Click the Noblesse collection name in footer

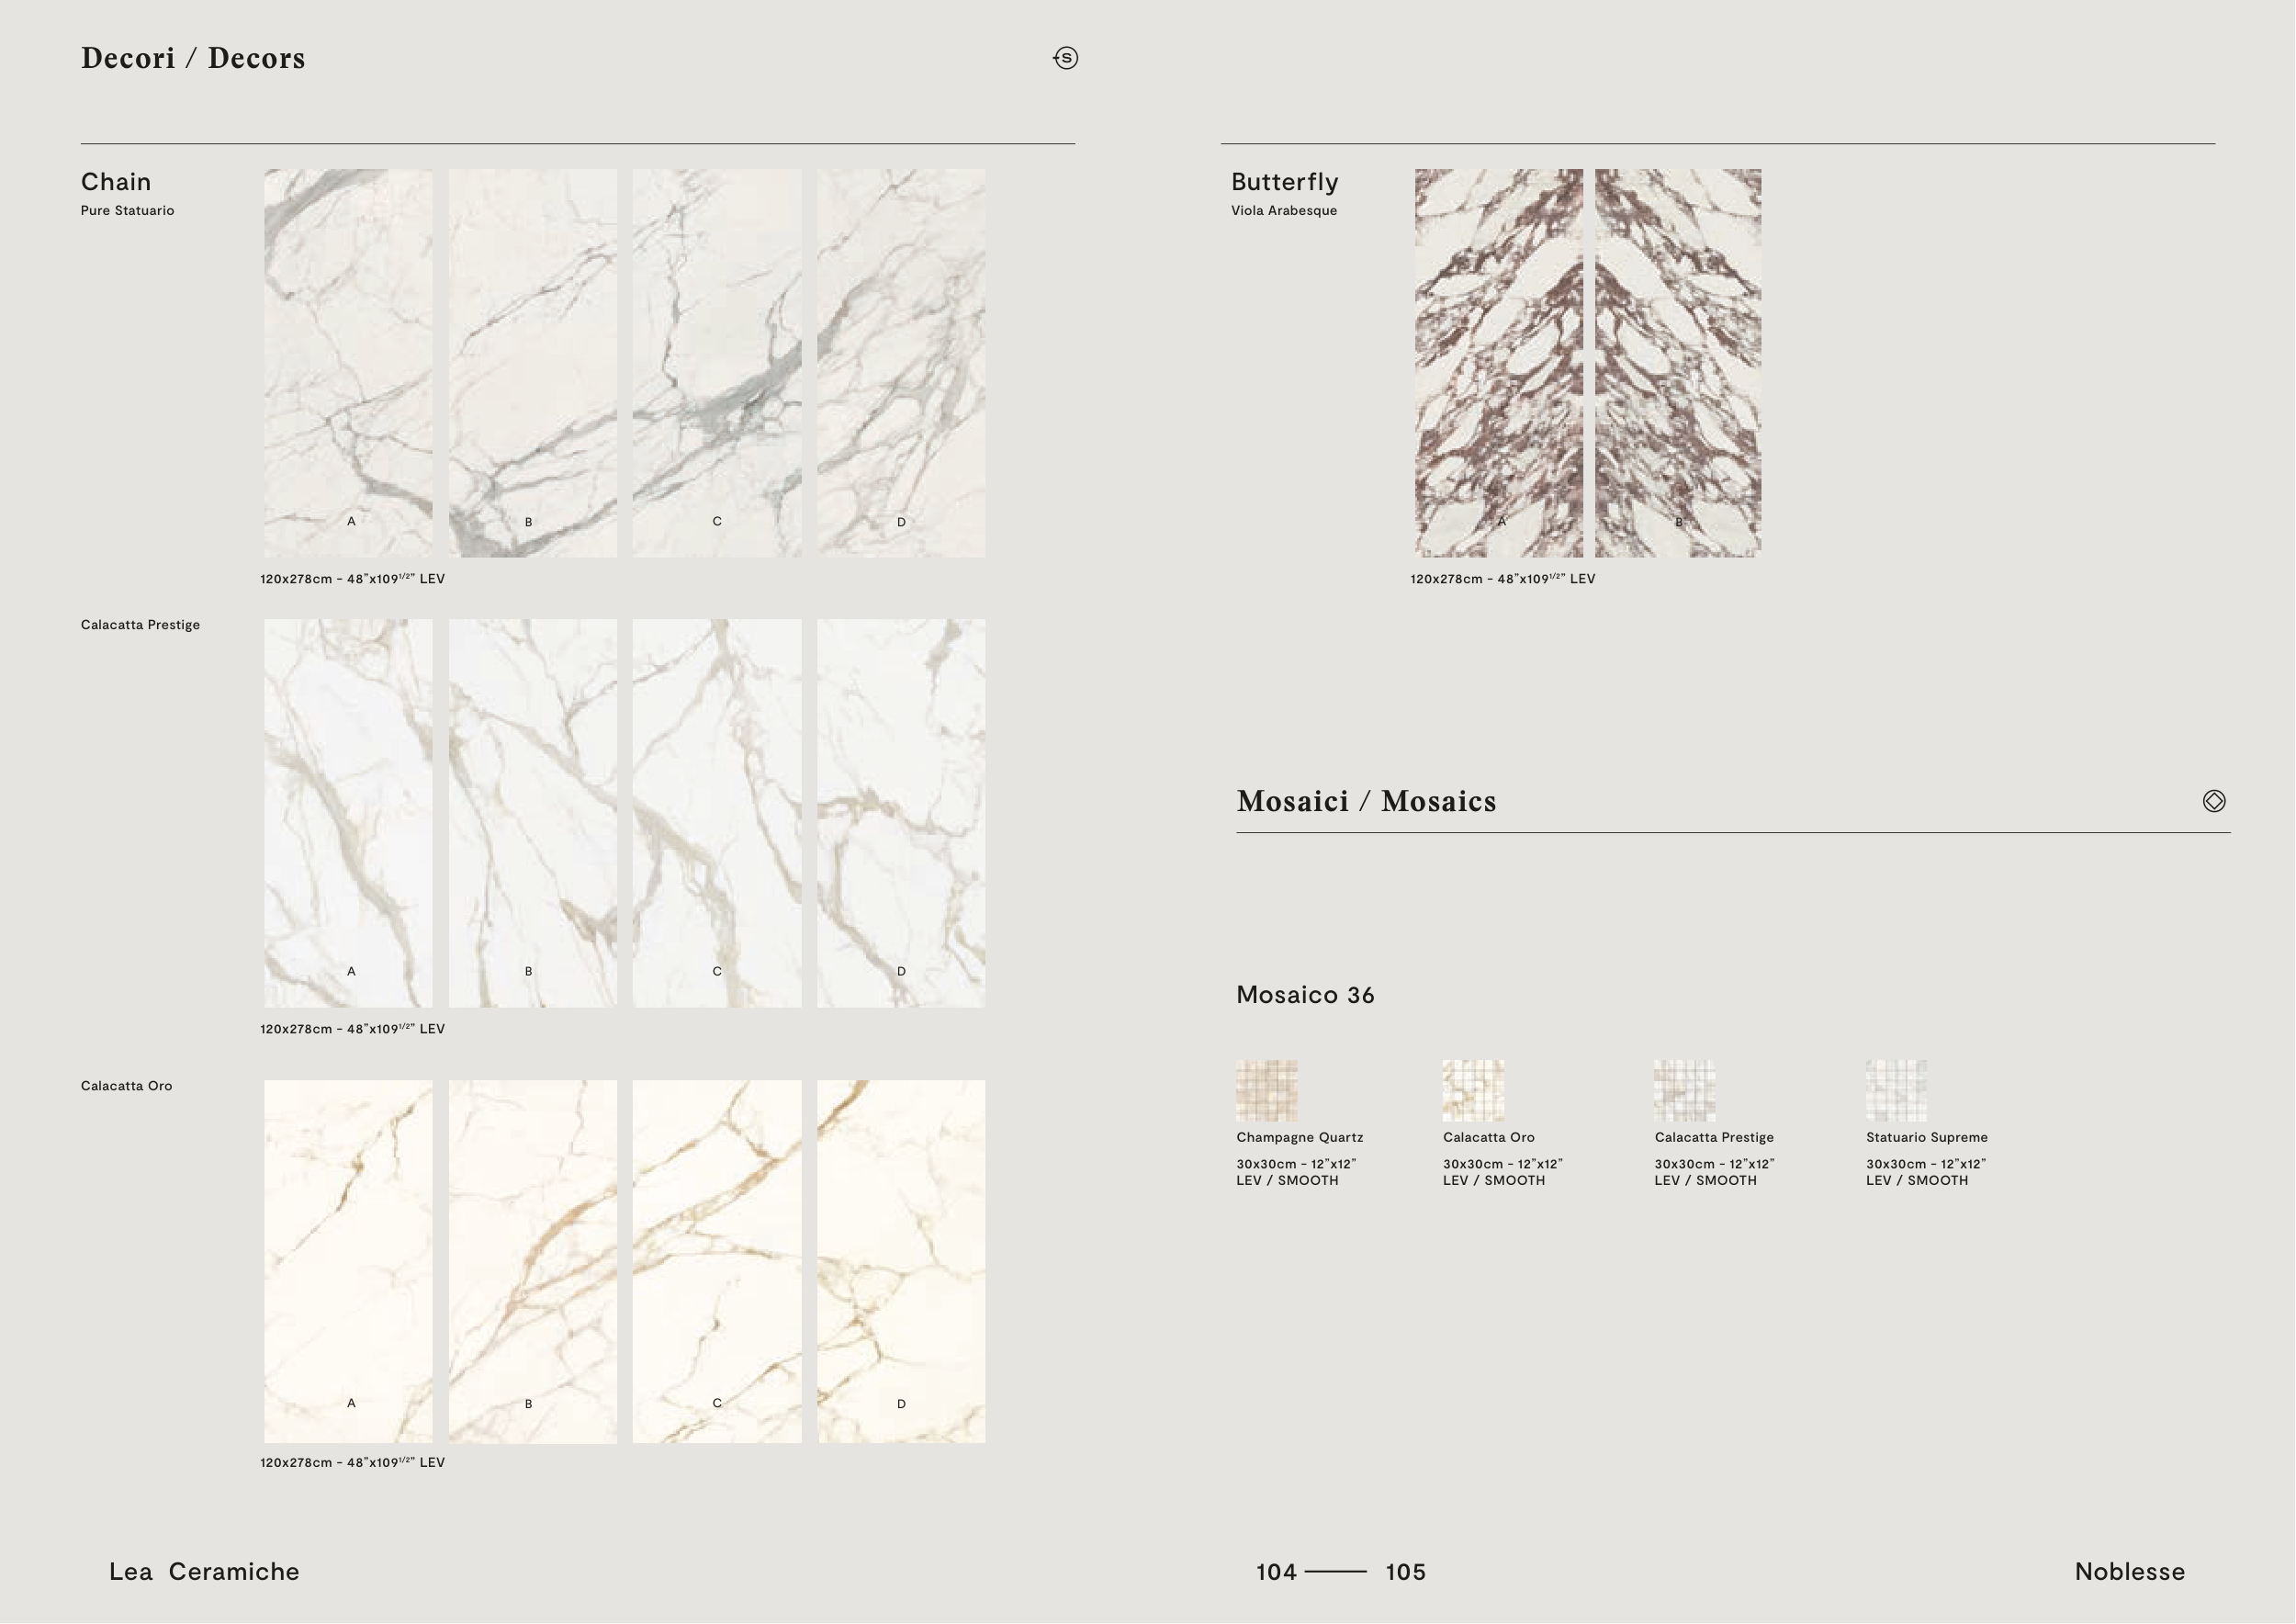click(x=2129, y=1571)
